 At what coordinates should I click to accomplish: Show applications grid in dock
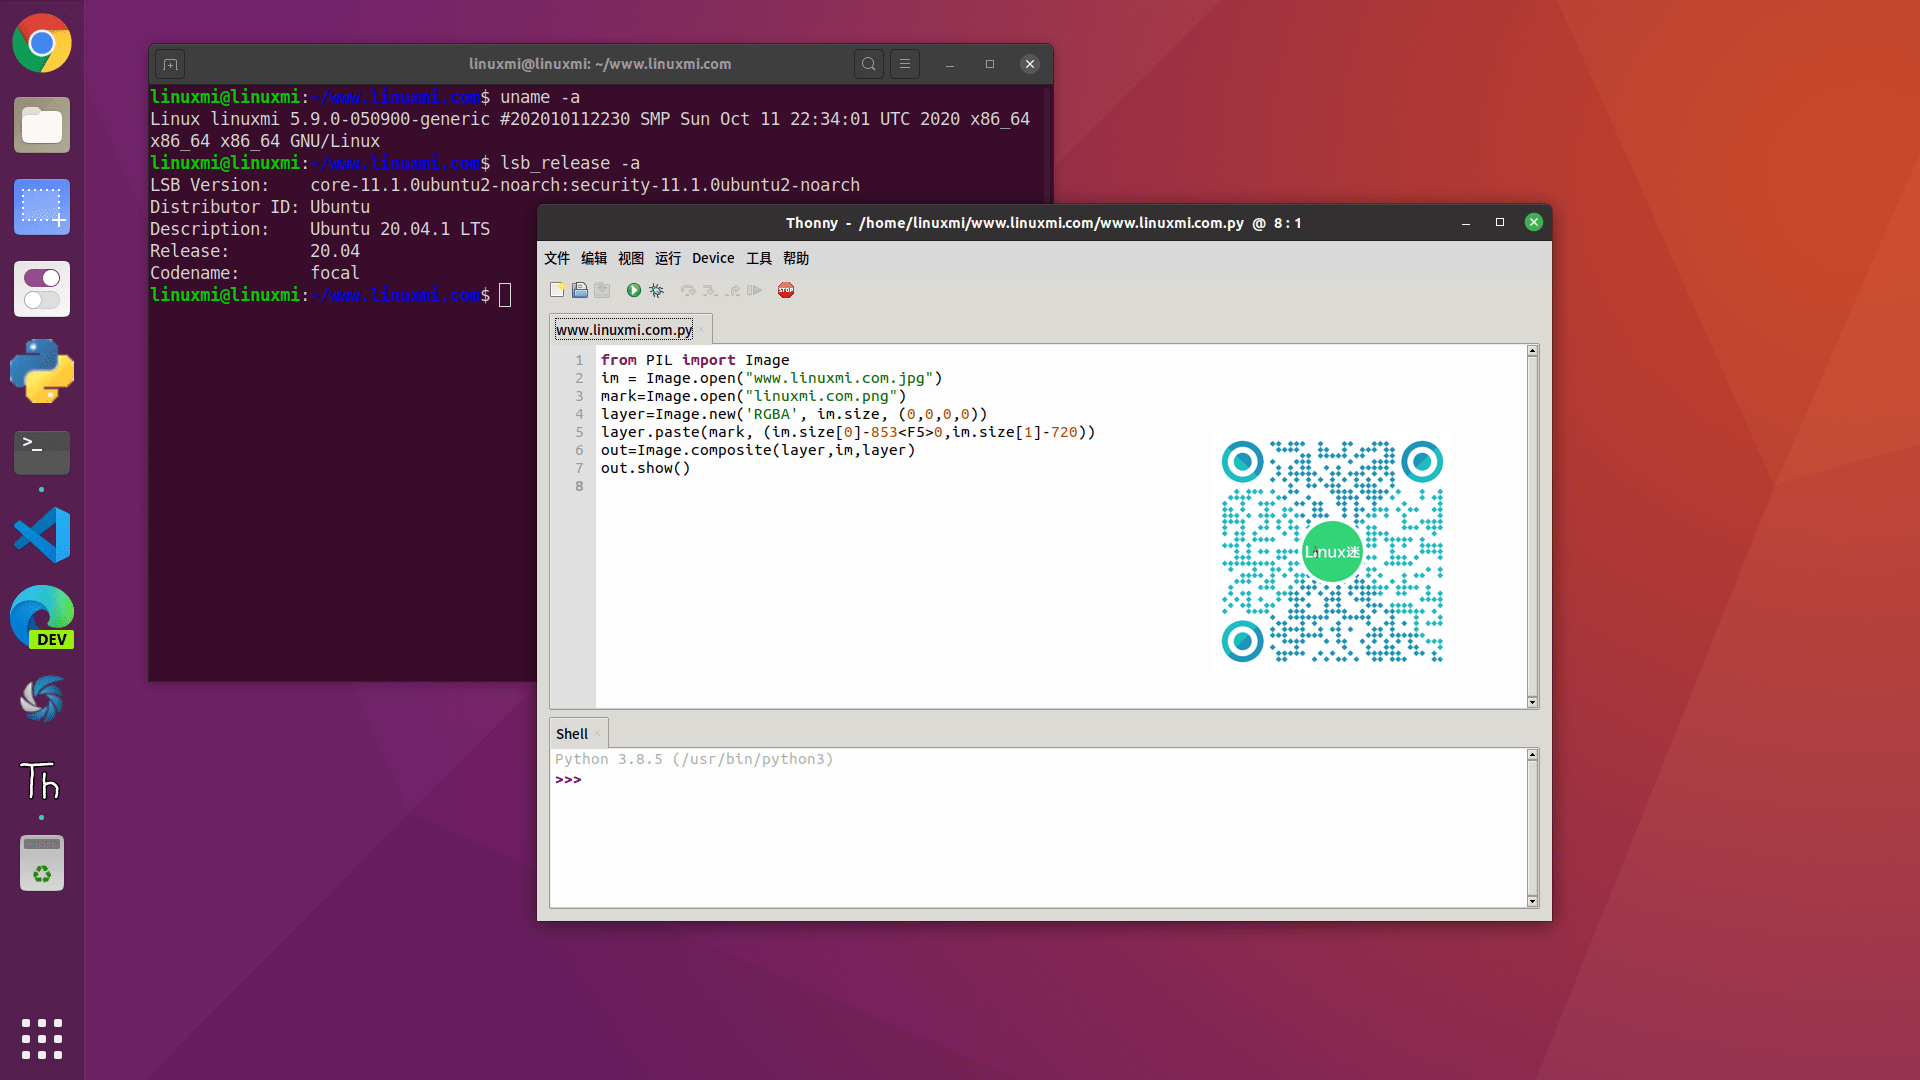pos(42,1039)
